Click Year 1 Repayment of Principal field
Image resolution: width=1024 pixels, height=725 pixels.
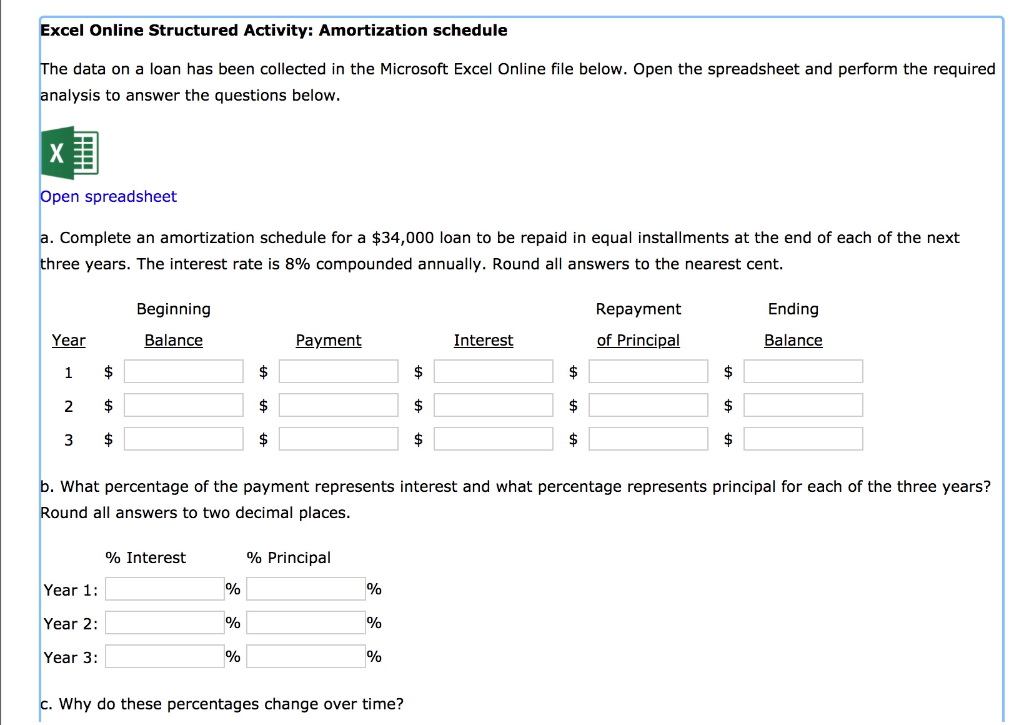click(x=648, y=372)
